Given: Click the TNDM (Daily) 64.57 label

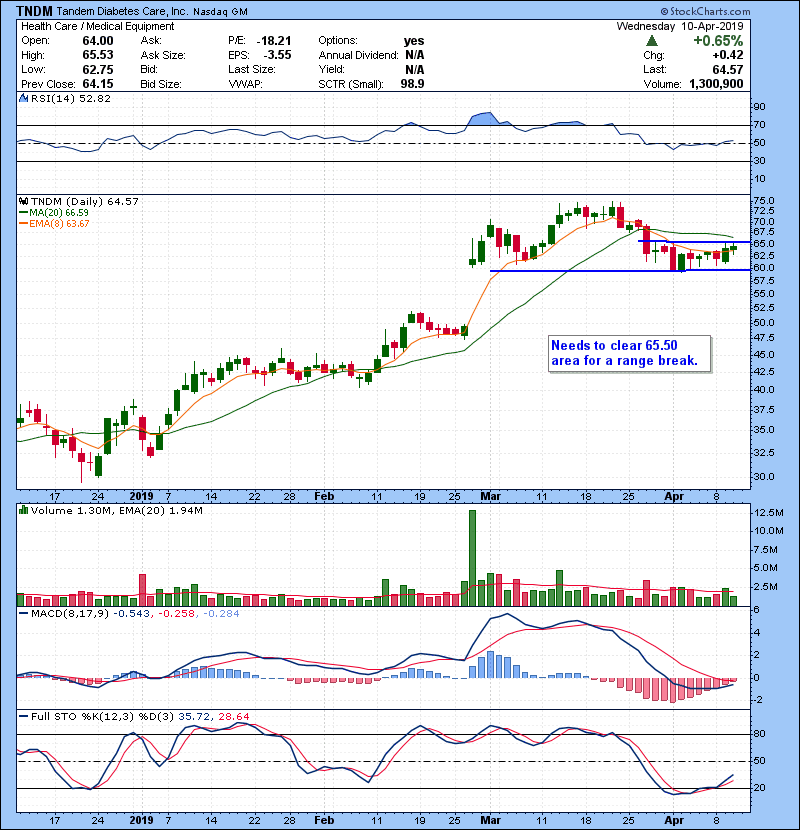Looking at the screenshot, I should click(x=85, y=202).
